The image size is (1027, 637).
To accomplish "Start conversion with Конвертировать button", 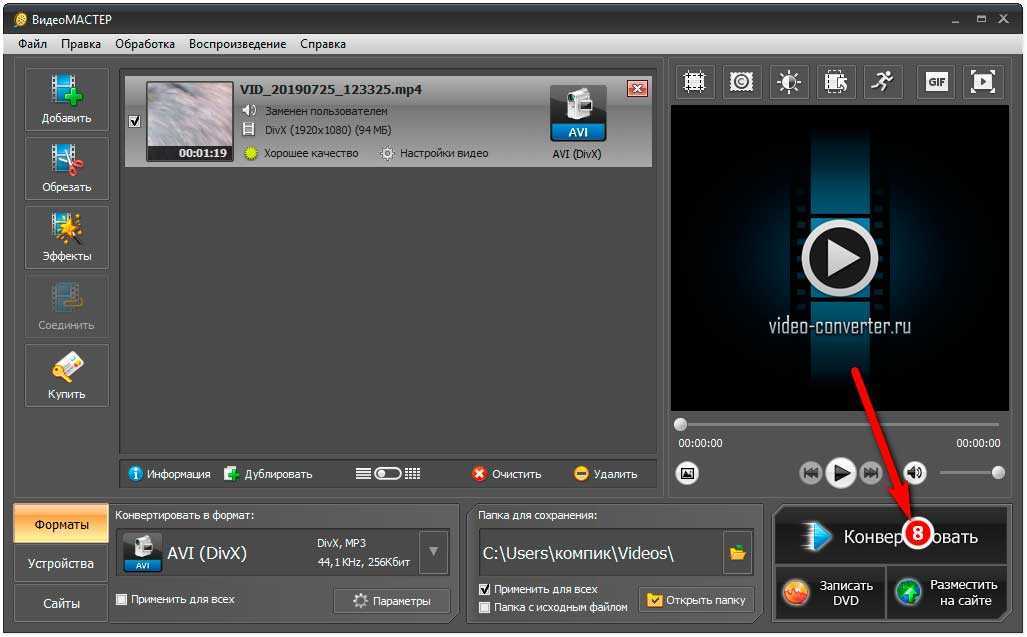I will (891, 536).
